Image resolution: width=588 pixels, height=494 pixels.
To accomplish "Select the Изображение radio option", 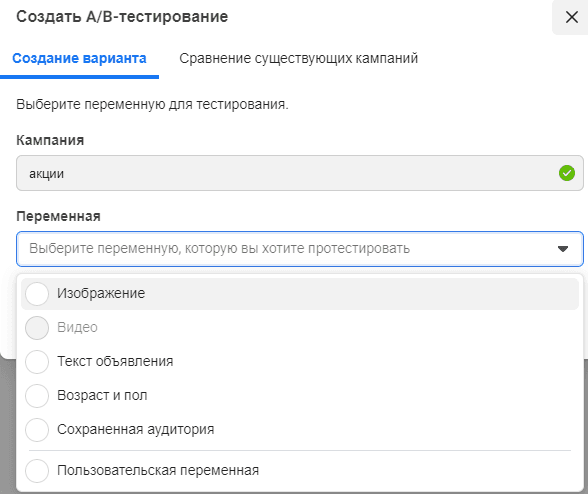I will click(x=37, y=294).
